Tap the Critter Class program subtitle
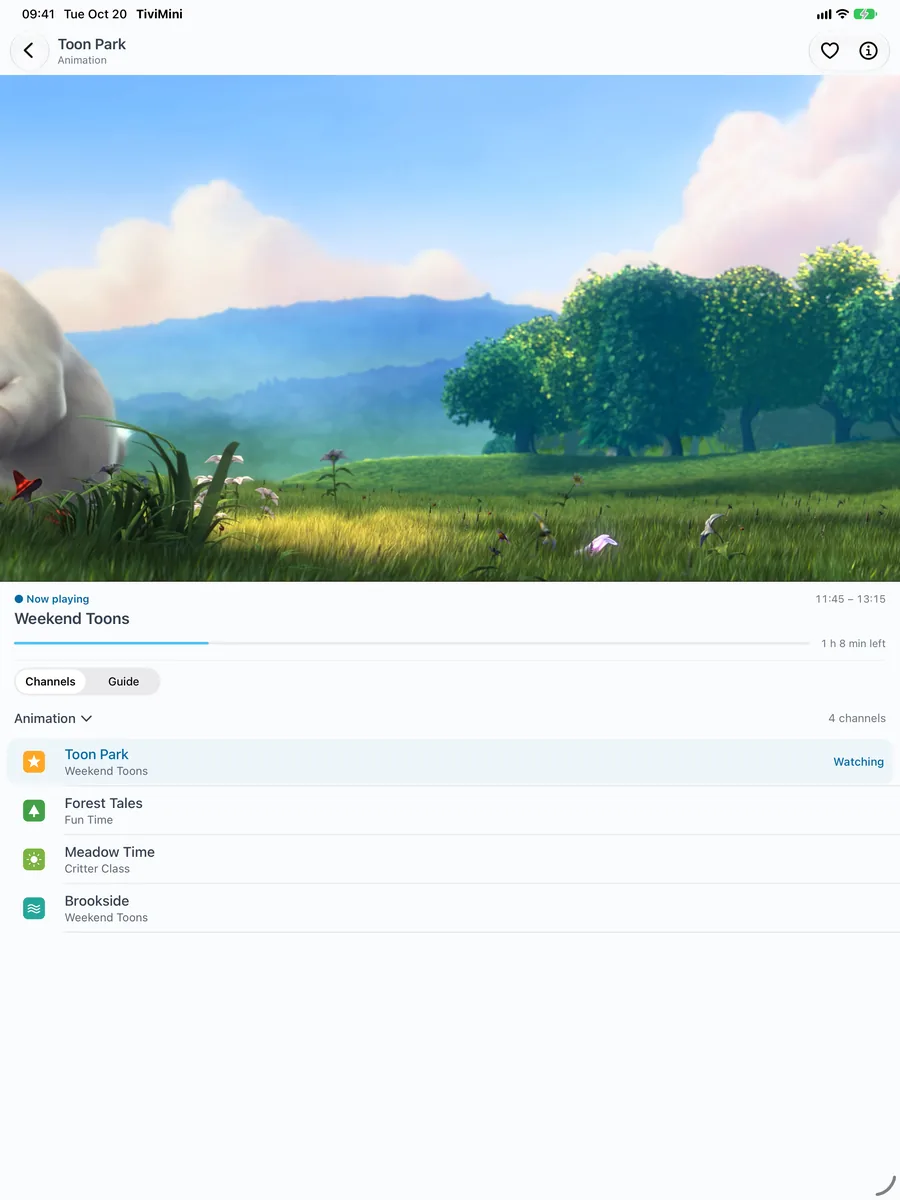900x1200 pixels. [97, 869]
